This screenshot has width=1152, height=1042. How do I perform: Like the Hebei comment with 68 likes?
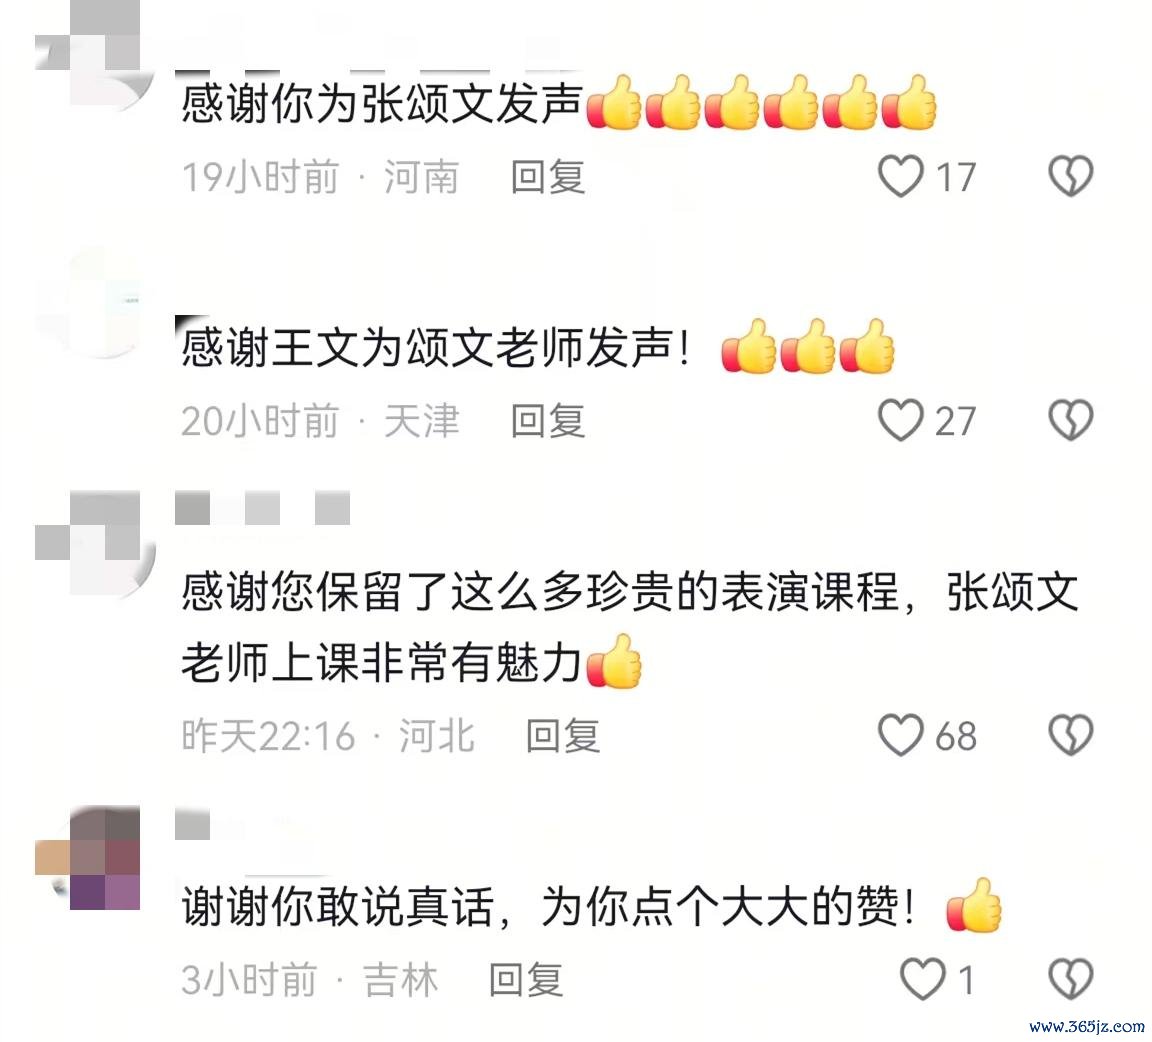click(x=901, y=735)
